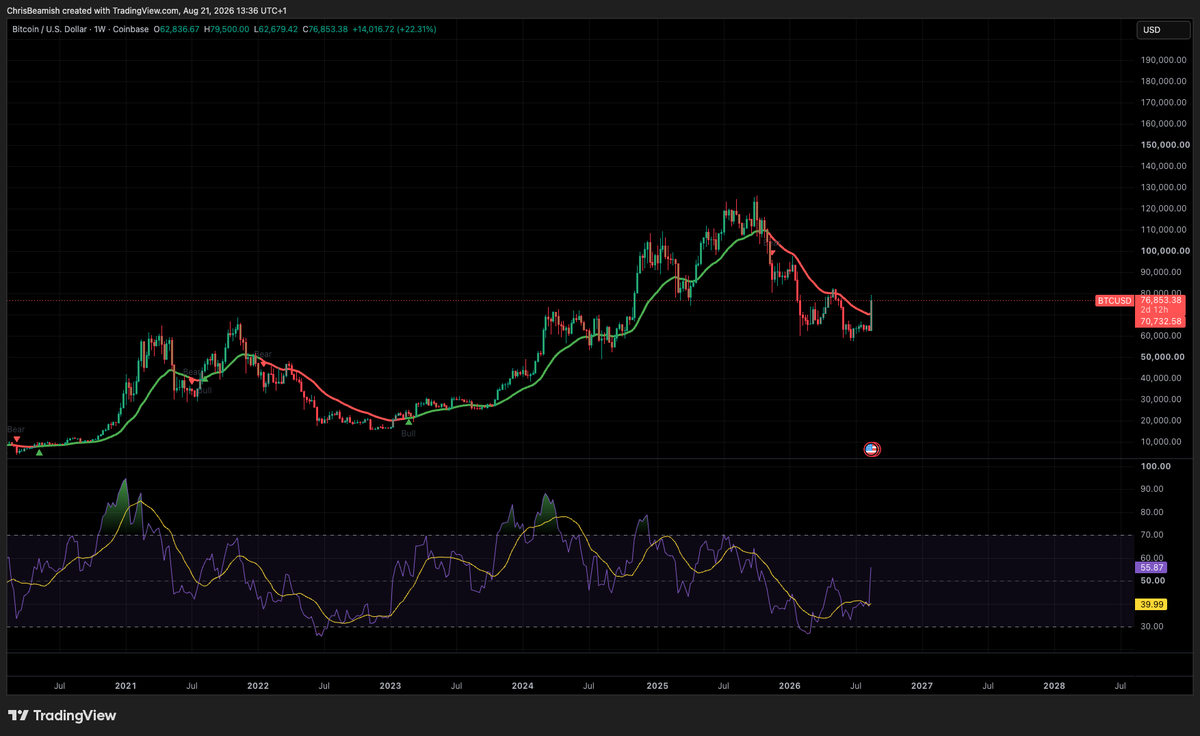The image size is (1200, 736).
Task: Click the 76,853.38 current price label
Action: coord(1162,300)
